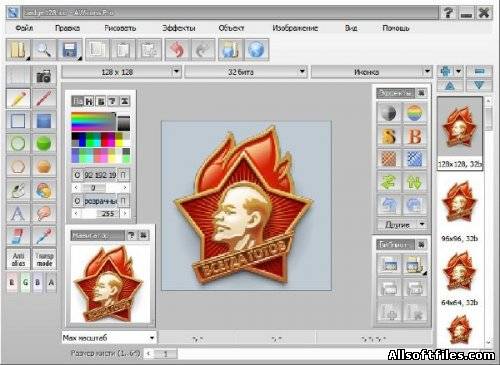Open the Макс масштаб zoom dropdown
This screenshot has height=365, width=500.
109,338
